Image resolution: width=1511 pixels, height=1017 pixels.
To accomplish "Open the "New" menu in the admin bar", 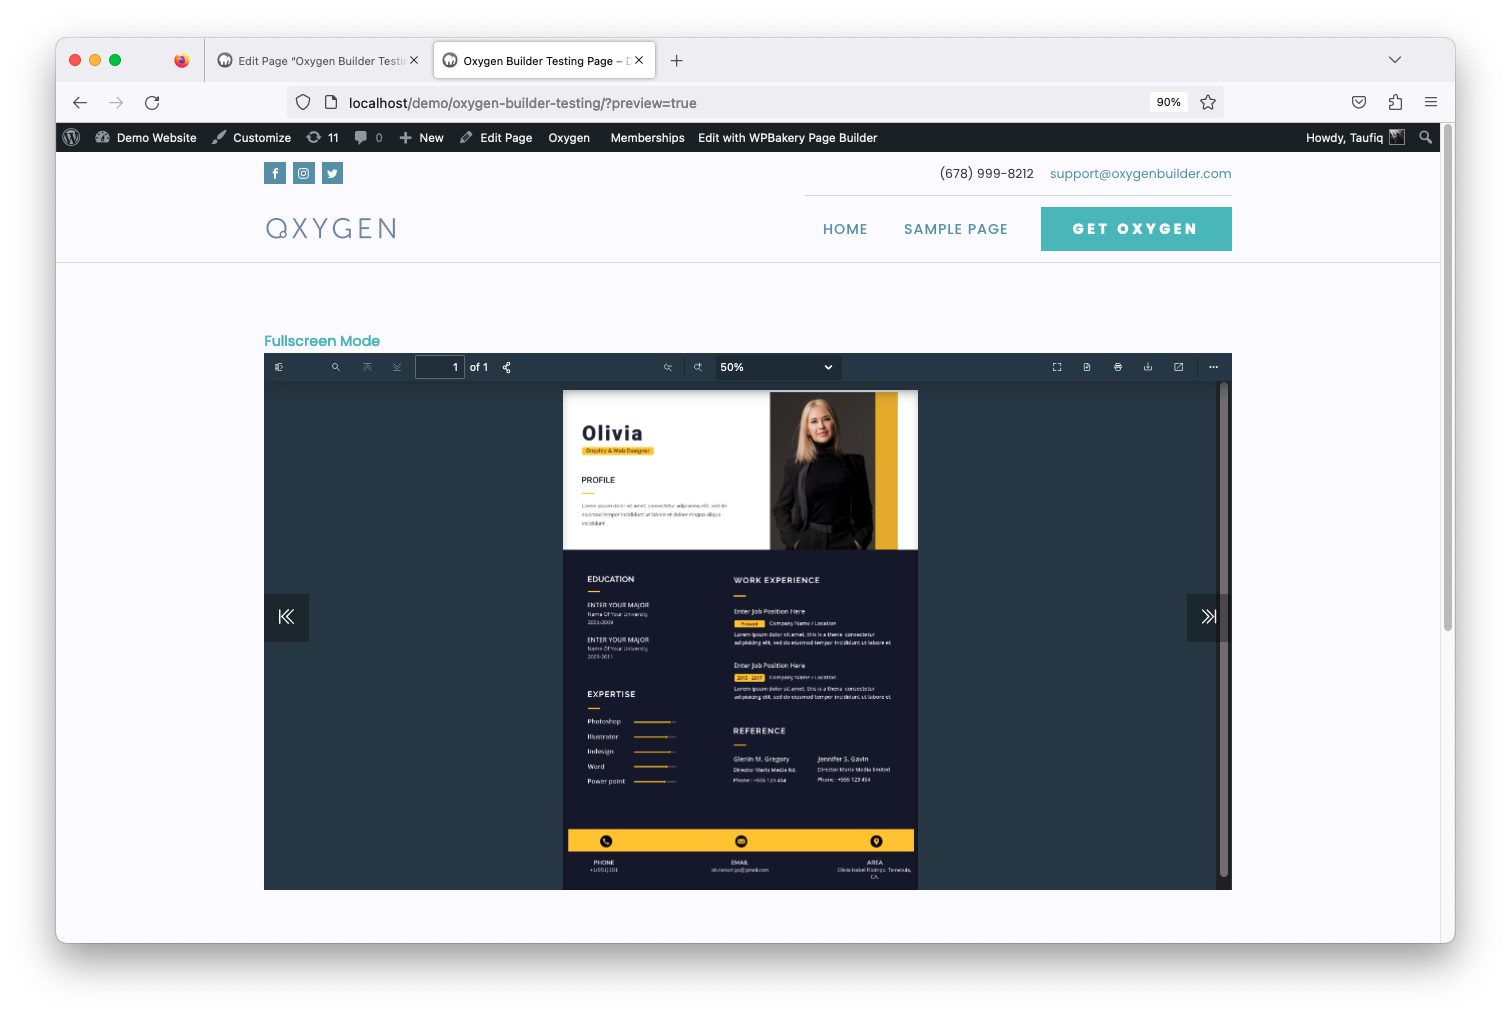I will pos(421,137).
